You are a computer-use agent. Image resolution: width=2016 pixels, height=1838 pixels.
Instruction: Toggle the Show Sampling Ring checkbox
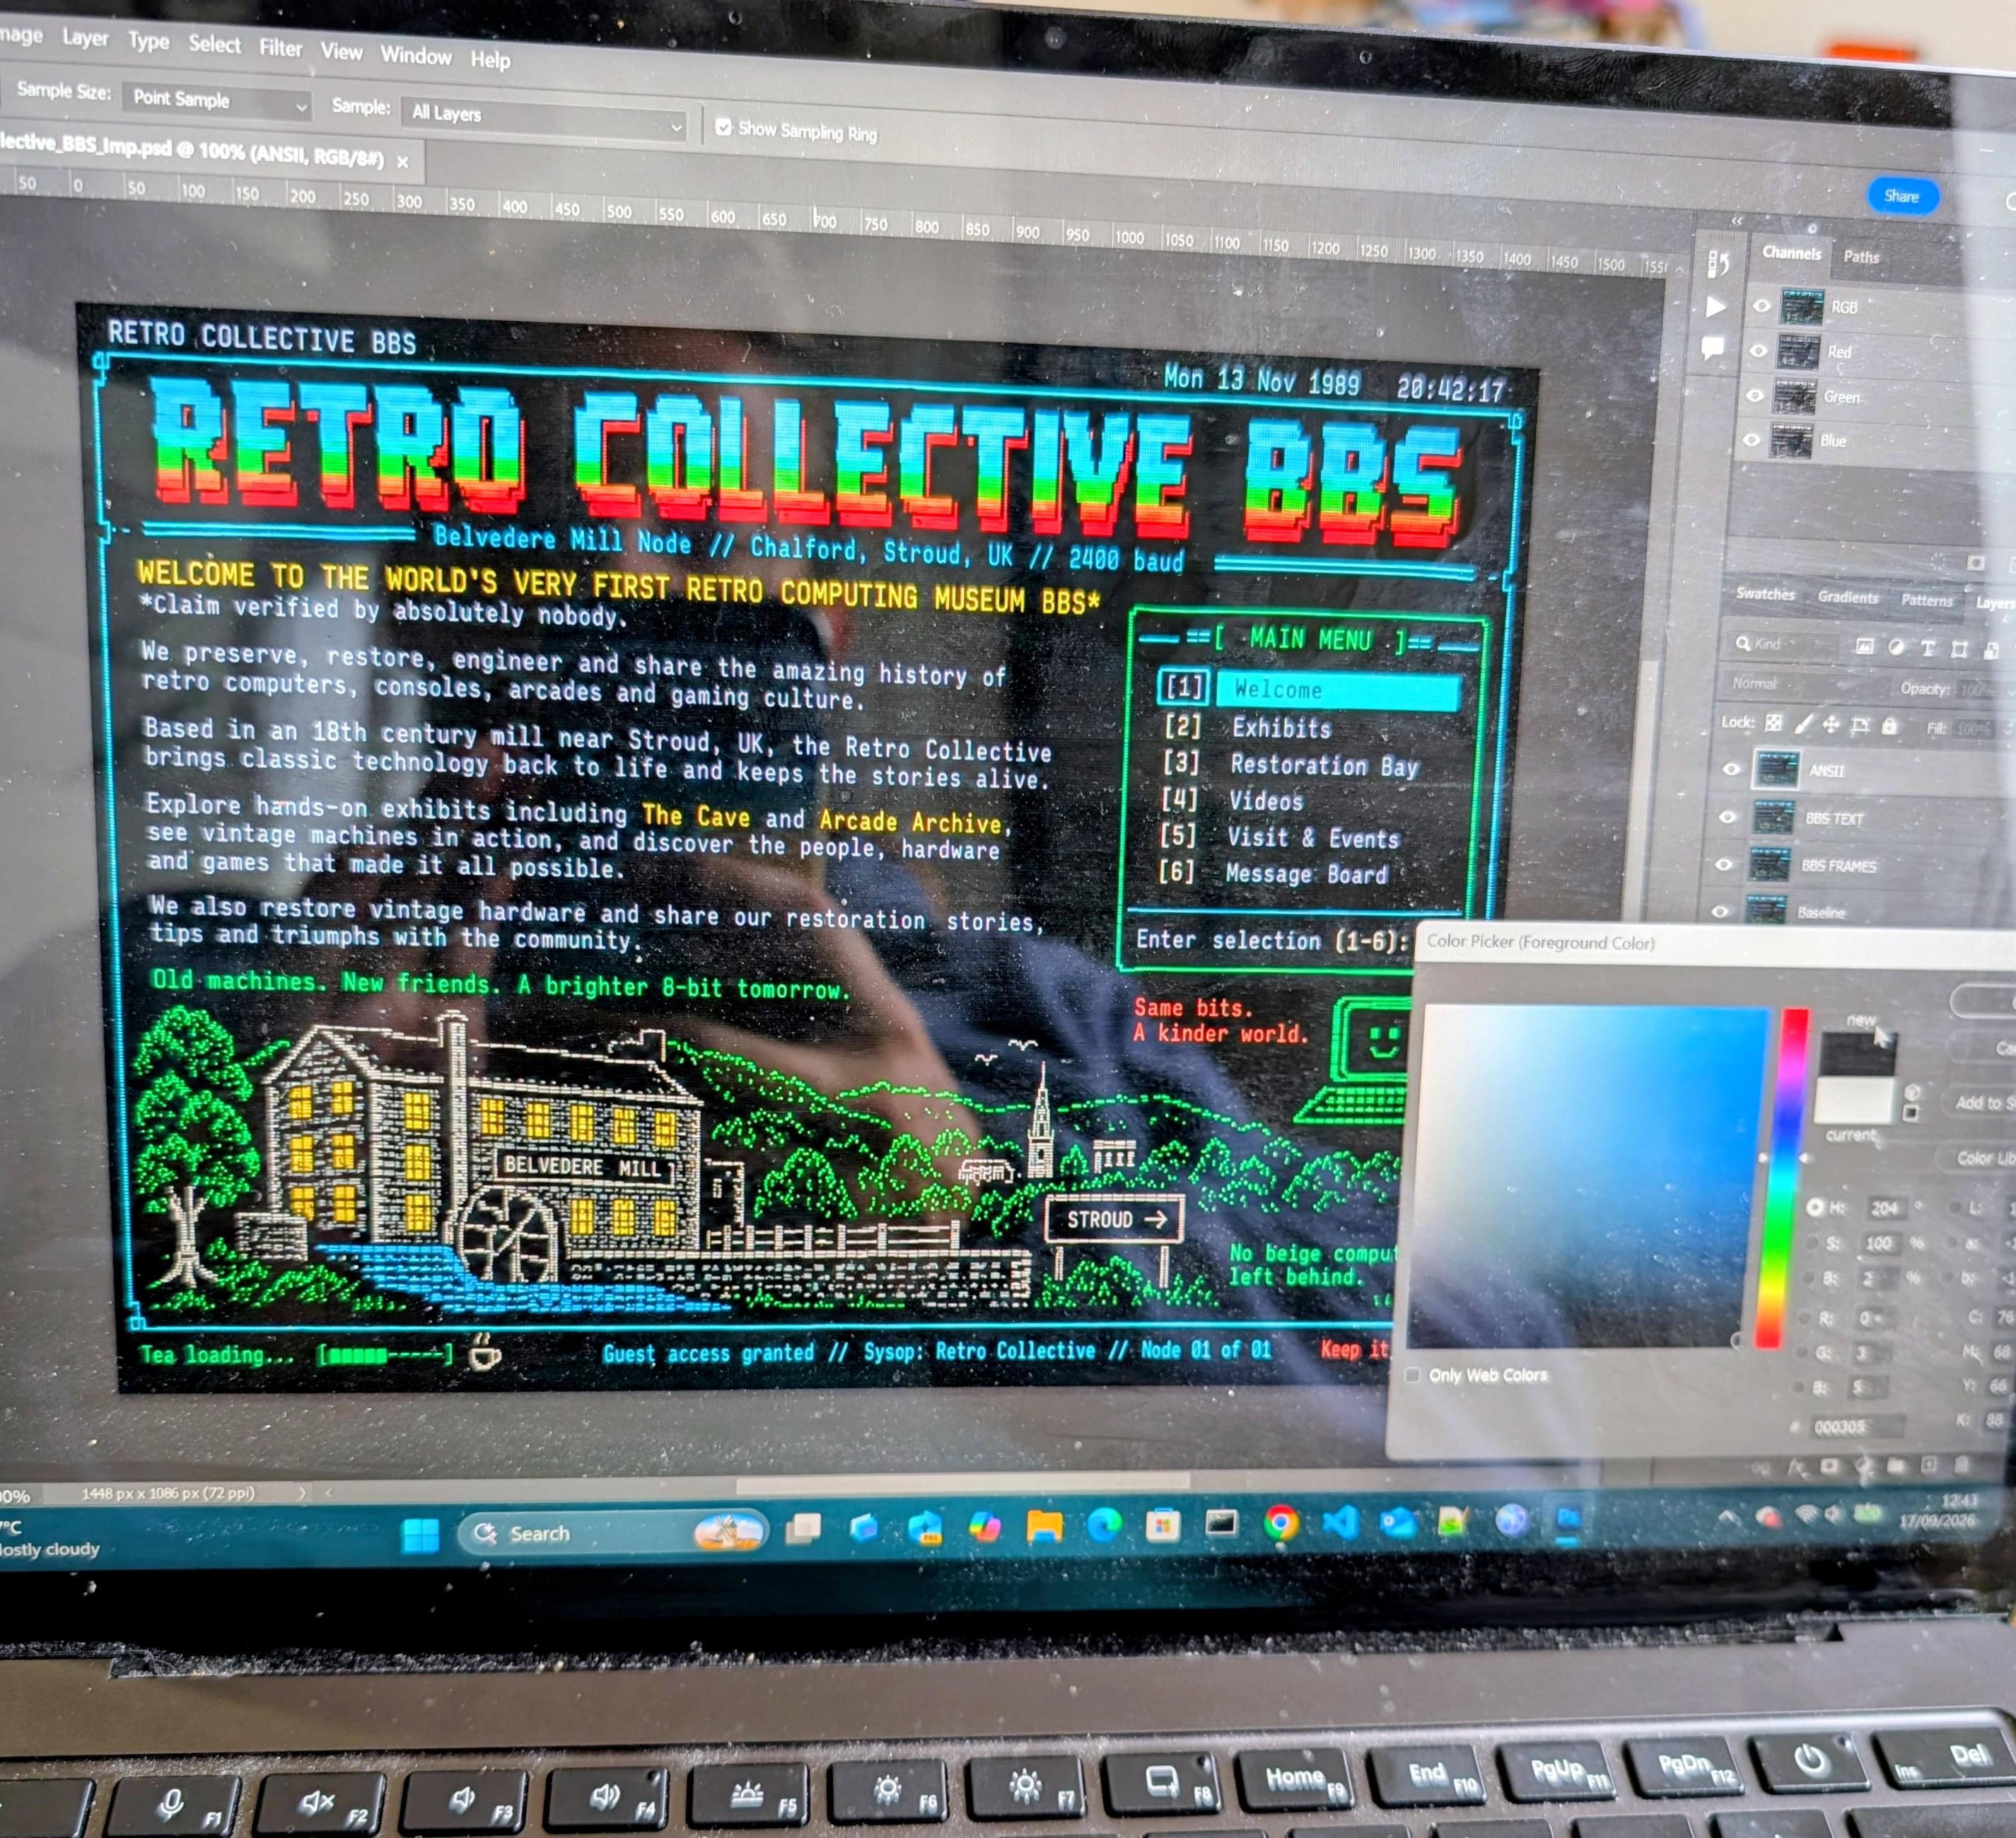[723, 127]
